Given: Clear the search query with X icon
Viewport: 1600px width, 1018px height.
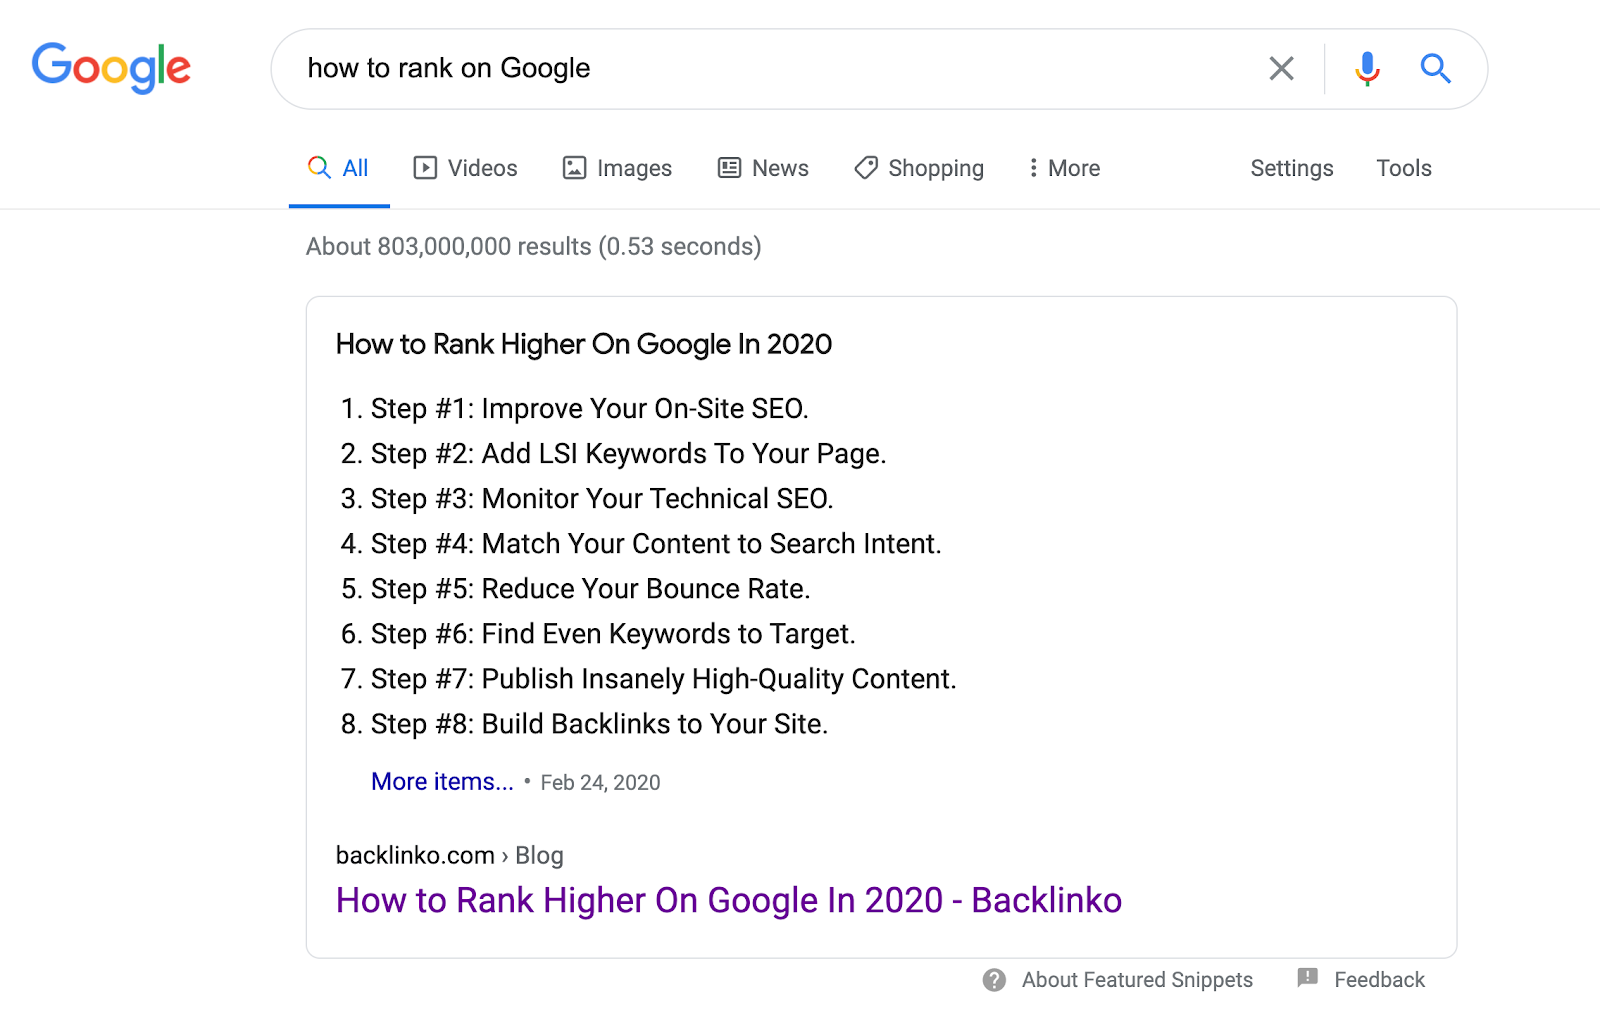Looking at the screenshot, I should pos(1281,68).
